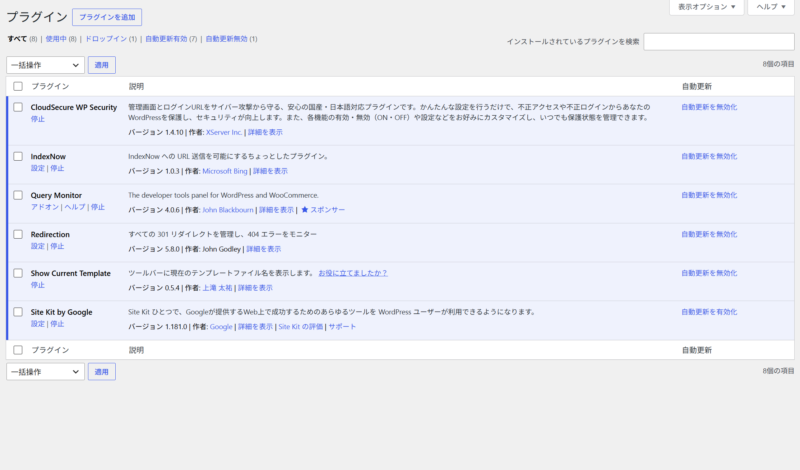Check the CloudSecure WP Security checkbox

click(18, 107)
